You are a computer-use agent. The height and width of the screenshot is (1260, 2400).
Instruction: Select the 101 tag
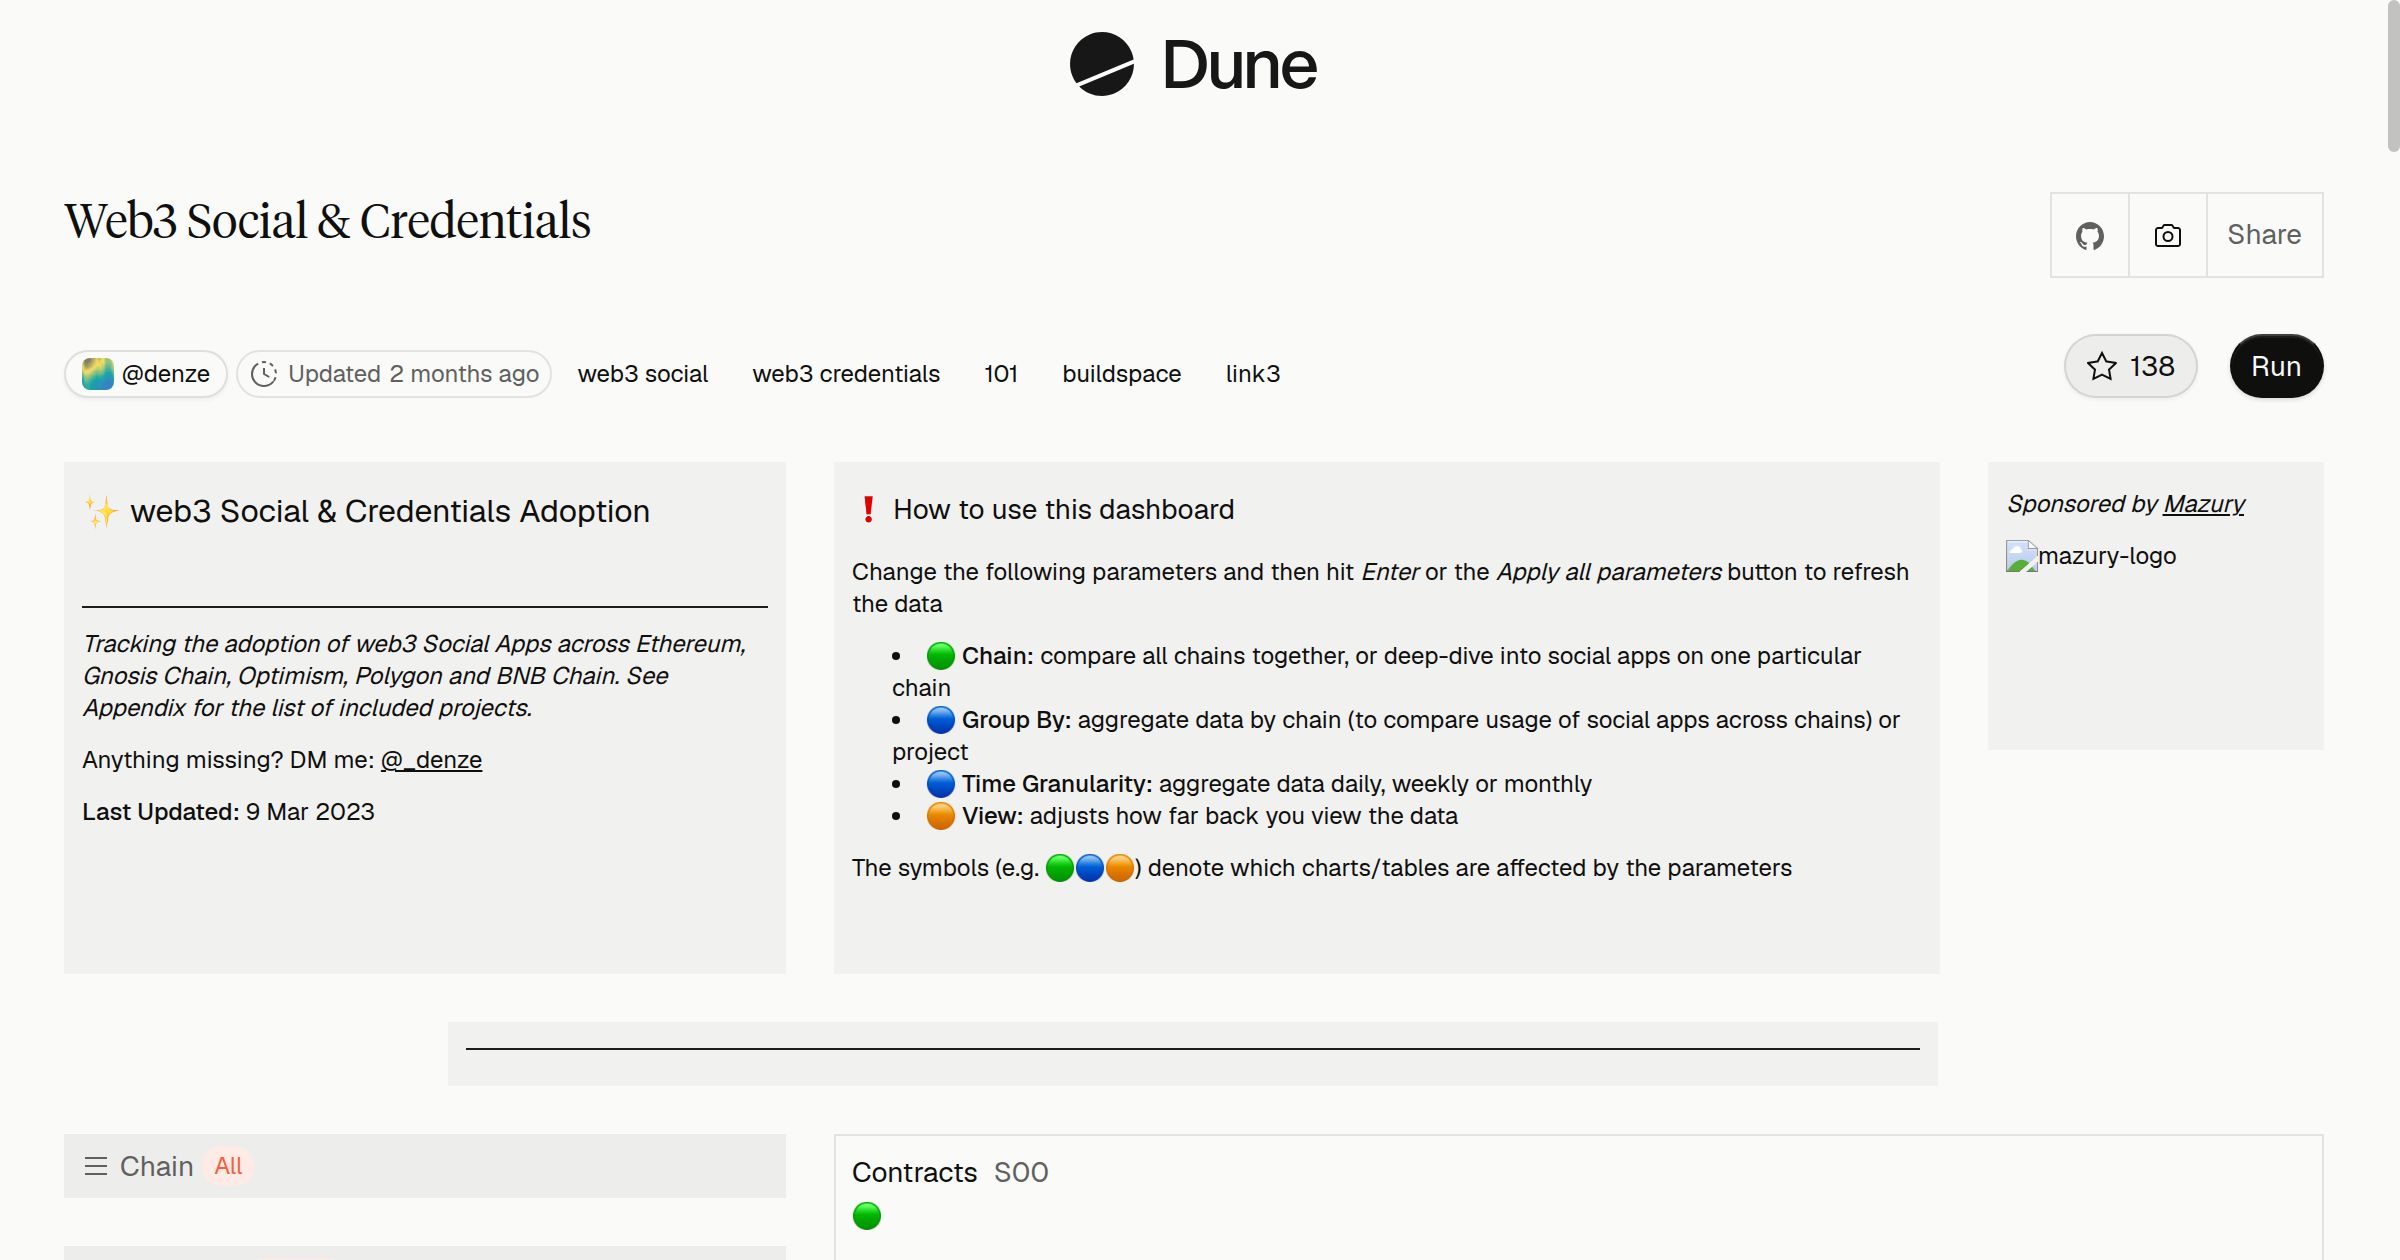1001,374
